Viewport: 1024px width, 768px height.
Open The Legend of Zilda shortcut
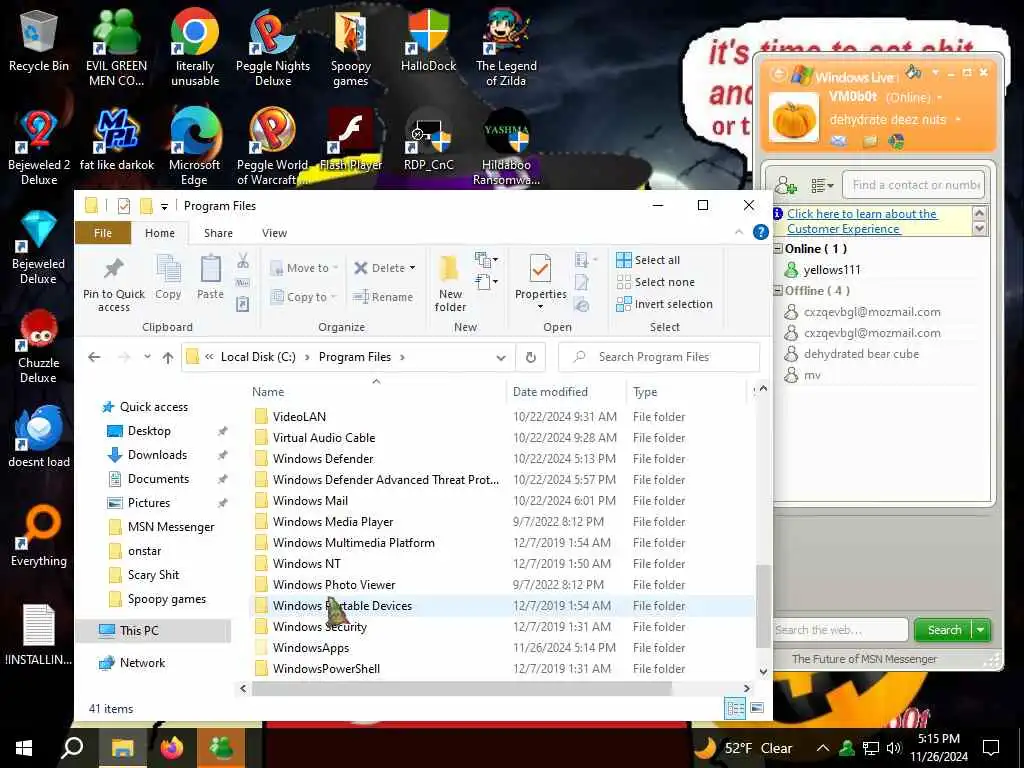pyautogui.click(x=506, y=49)
